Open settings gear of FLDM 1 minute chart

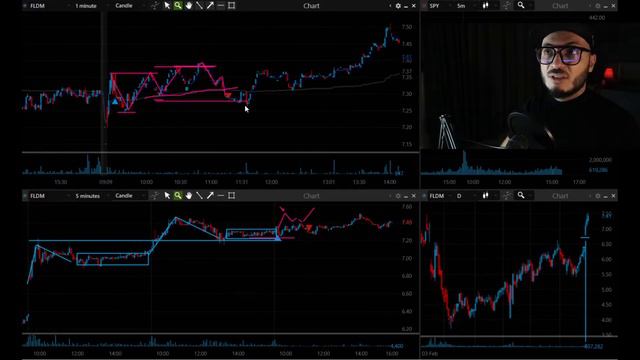(x=398, y=6)
